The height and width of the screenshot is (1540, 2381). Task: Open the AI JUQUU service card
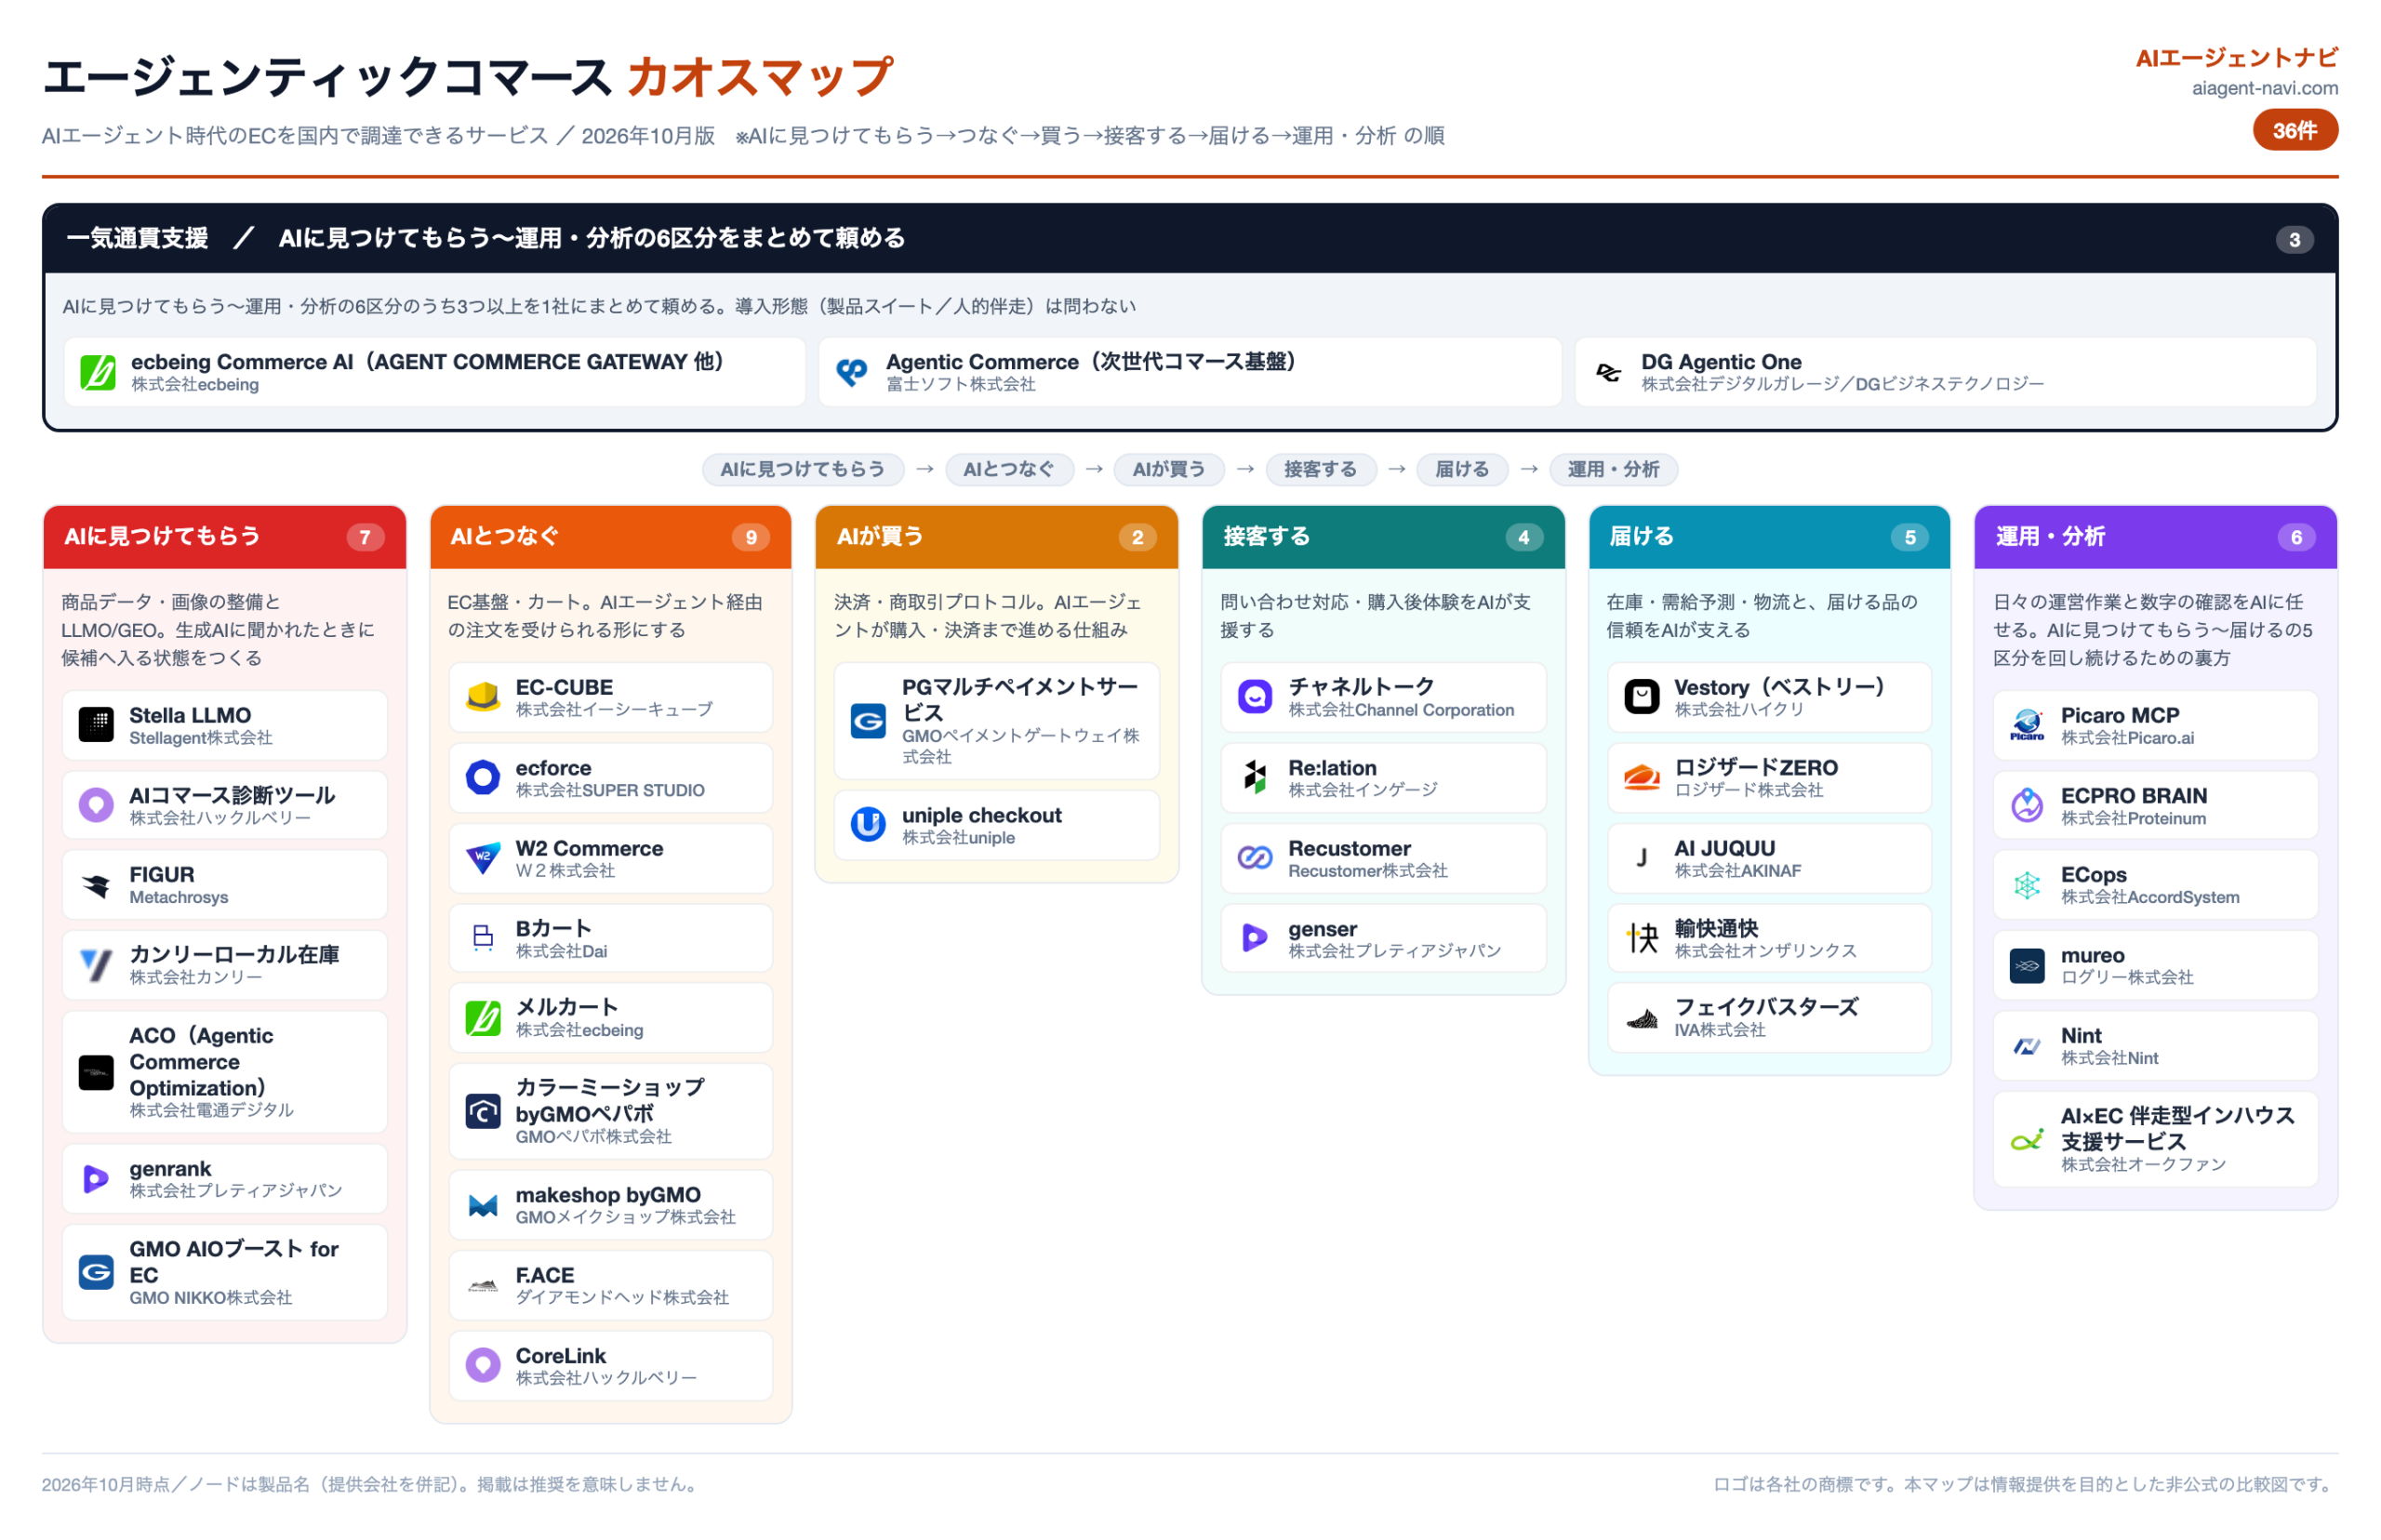click(1769, 858)
